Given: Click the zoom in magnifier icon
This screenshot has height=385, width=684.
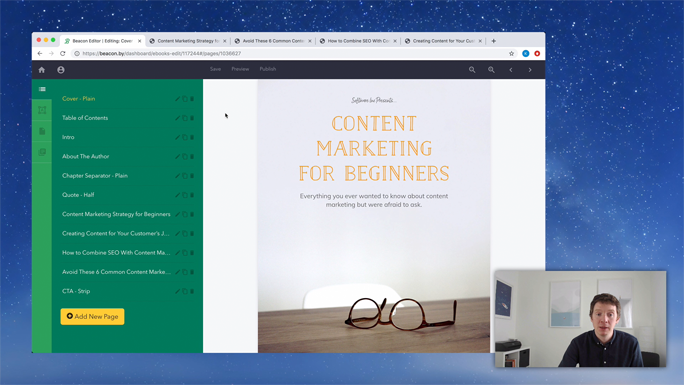Looking at the screenshot, I should [491, 70].
